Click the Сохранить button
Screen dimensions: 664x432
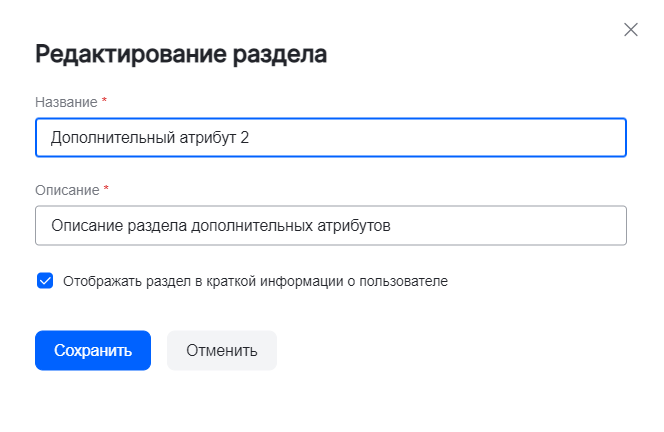coord(93,351)
